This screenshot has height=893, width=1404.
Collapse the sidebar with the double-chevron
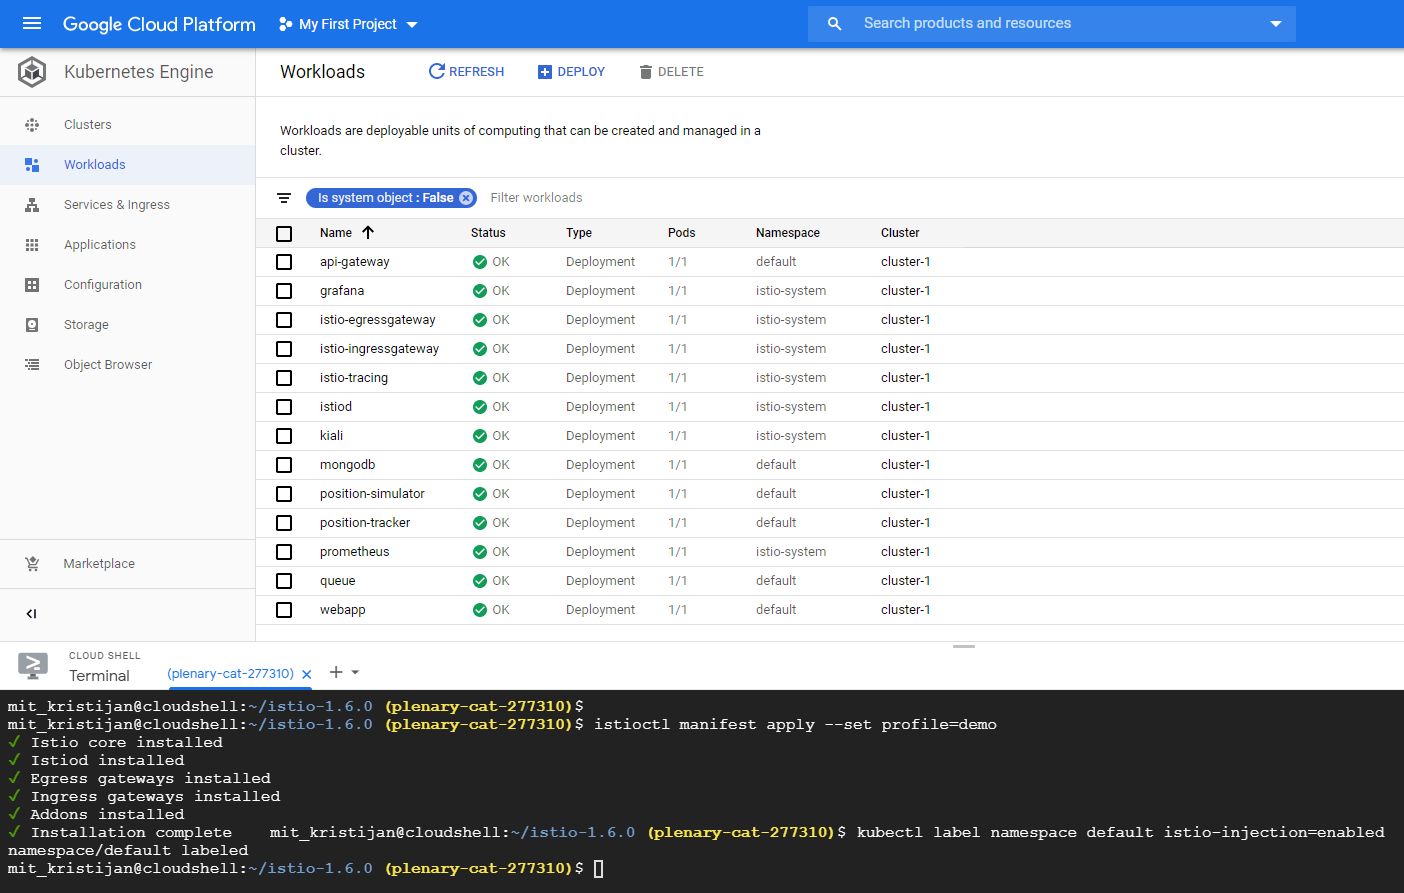(31, 613)
